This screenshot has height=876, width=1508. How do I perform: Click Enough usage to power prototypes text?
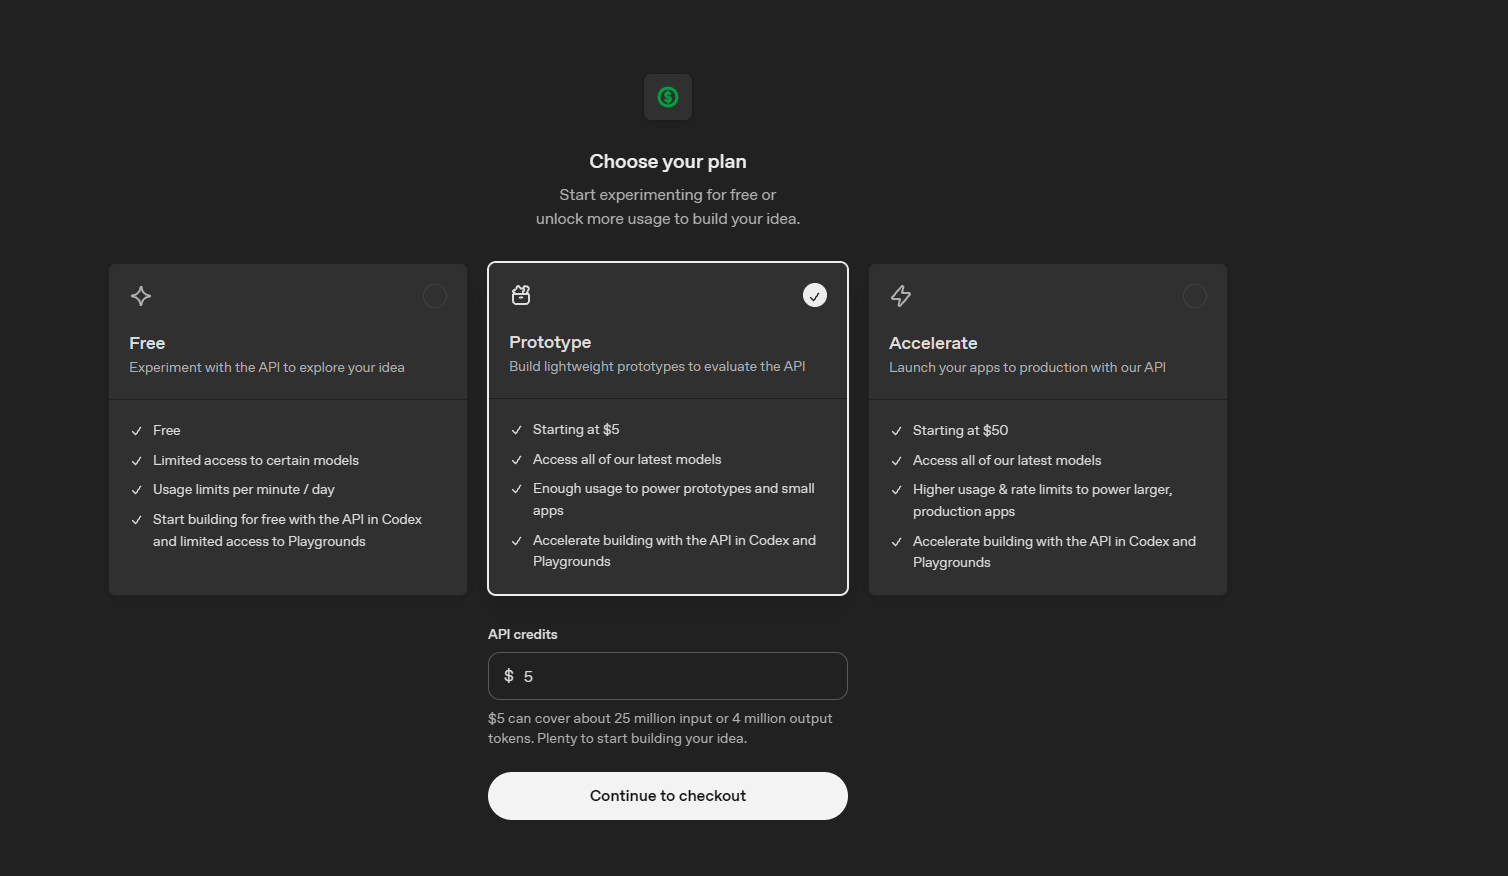(x=674, y=499)
